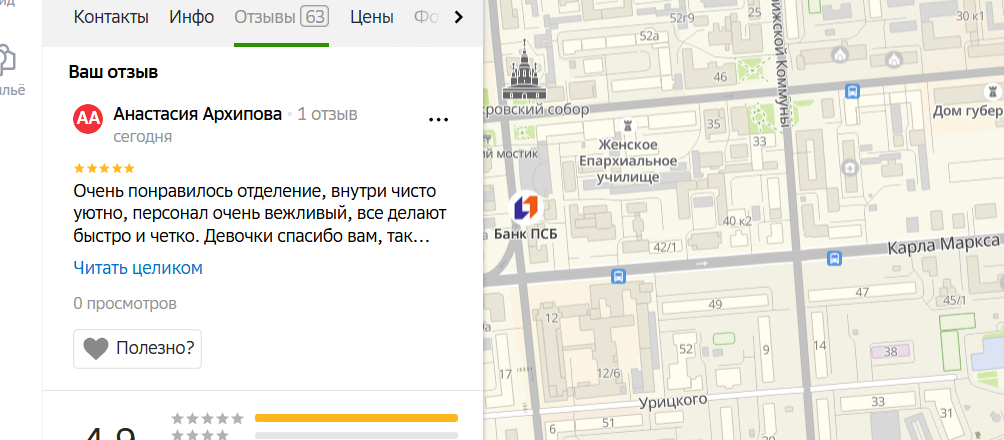This screenshot has height=440, width=1004.
Task: Click the Карла Маркса street label
Action: tap(944, 245)
